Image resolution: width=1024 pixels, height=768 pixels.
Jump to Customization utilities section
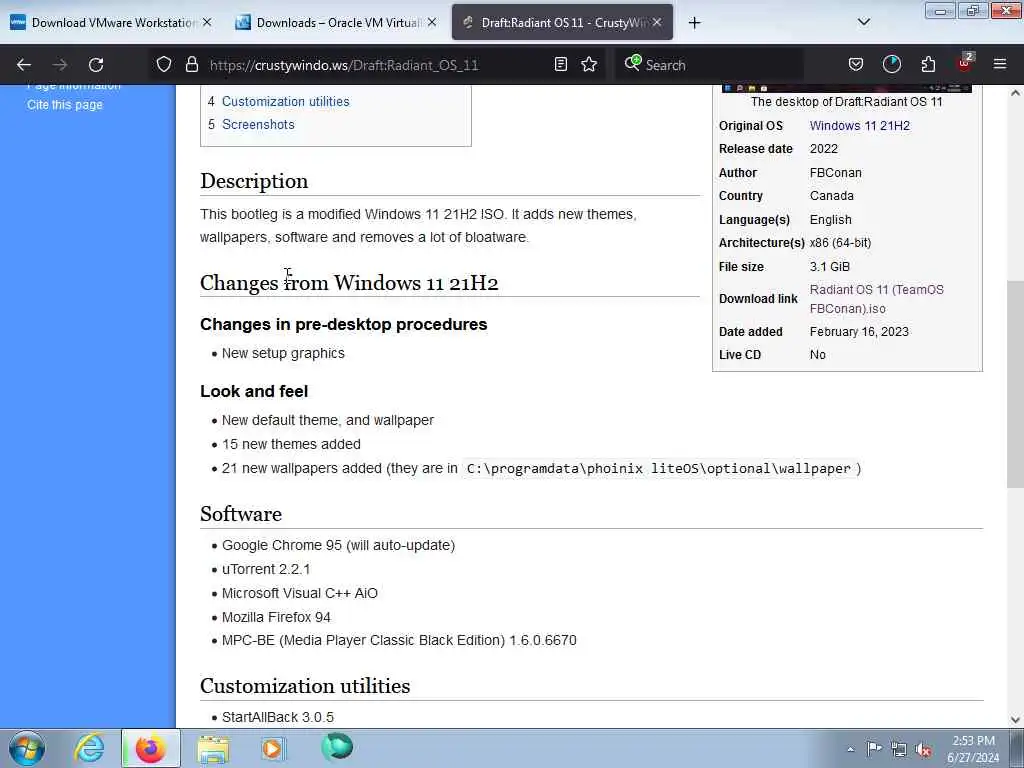coord(285,101)
